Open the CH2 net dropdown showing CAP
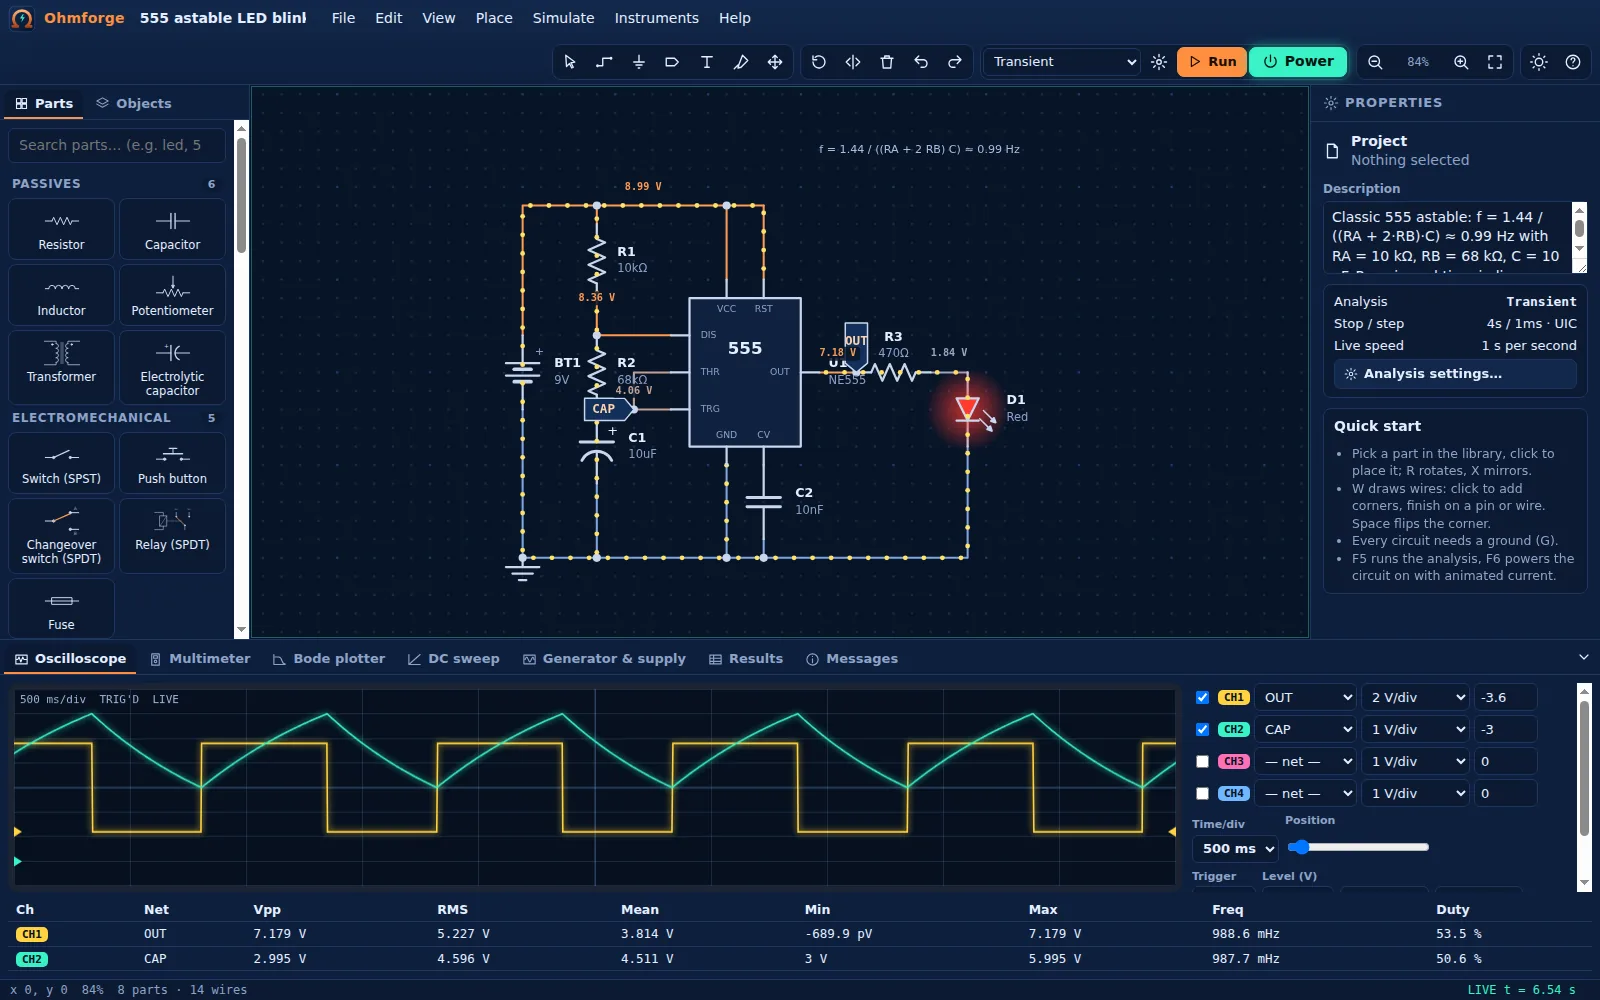Image resolution: width=1600 pixels, height=1000 pixels. click(1306, 730)
